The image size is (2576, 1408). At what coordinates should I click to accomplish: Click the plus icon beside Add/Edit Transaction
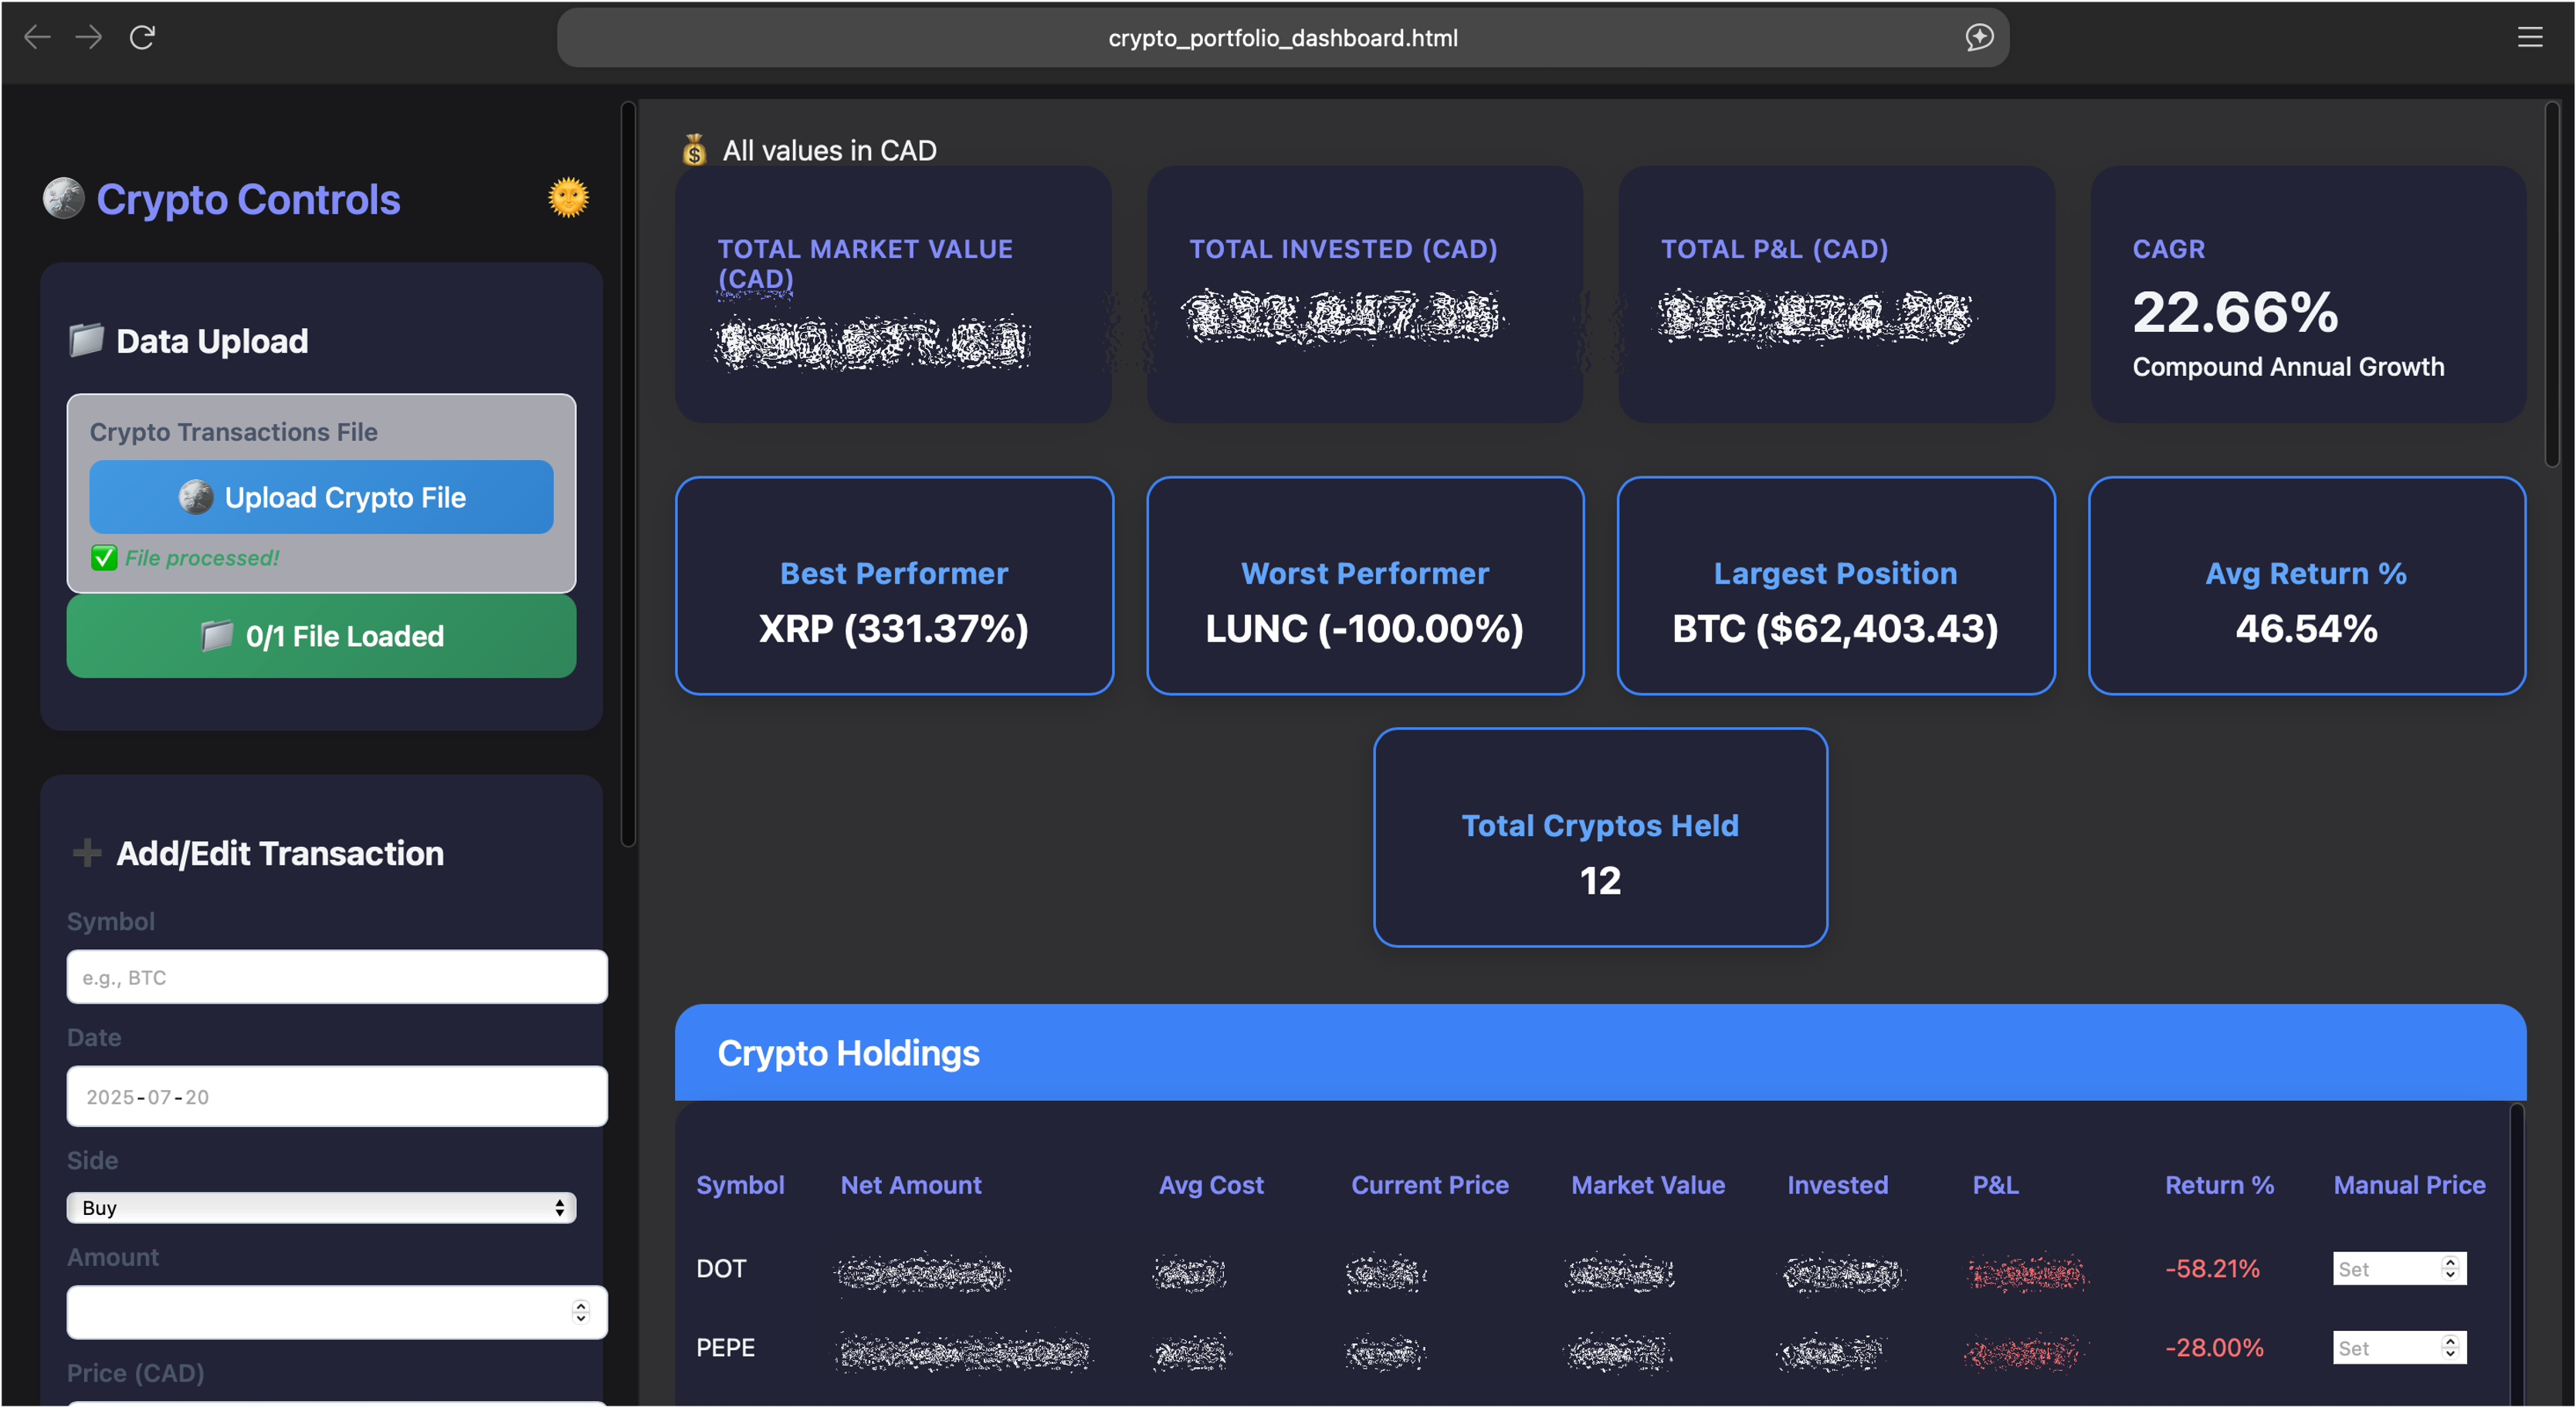(87, 852)
